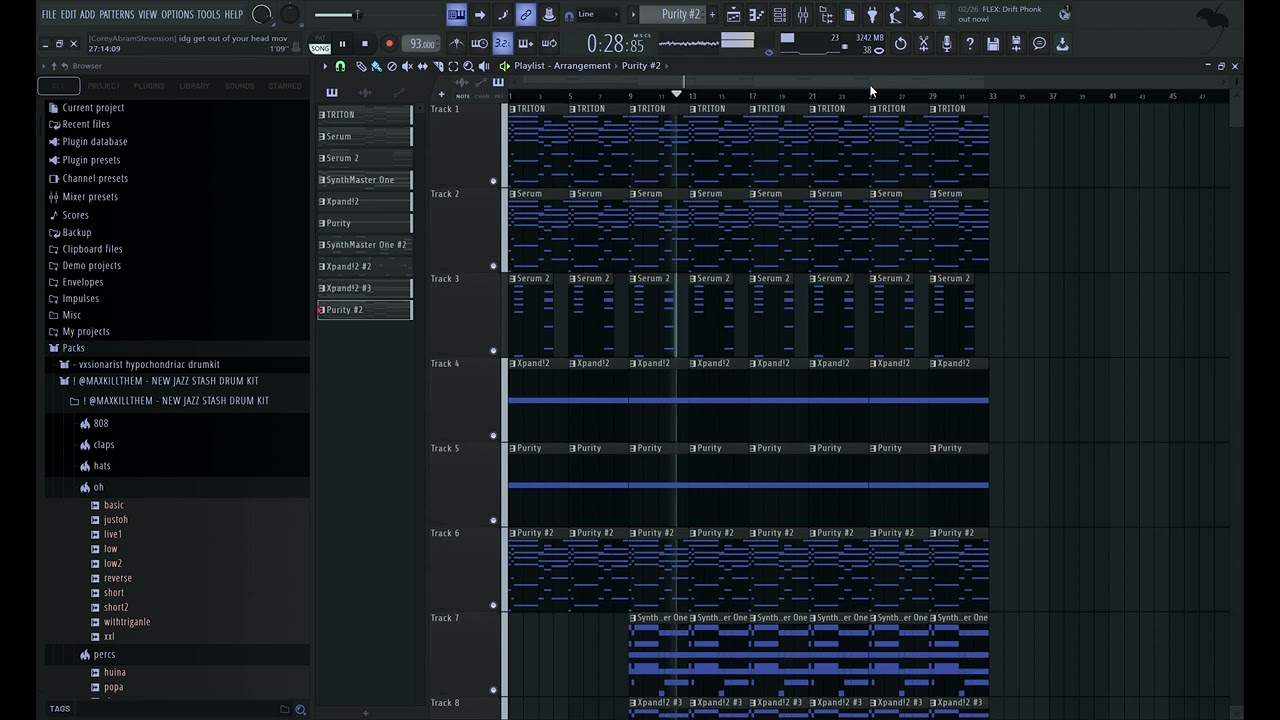Open the project info chat bubble icon
Image resolution: width=1280 pixels, height=720 pixels.
(1039, 44)
